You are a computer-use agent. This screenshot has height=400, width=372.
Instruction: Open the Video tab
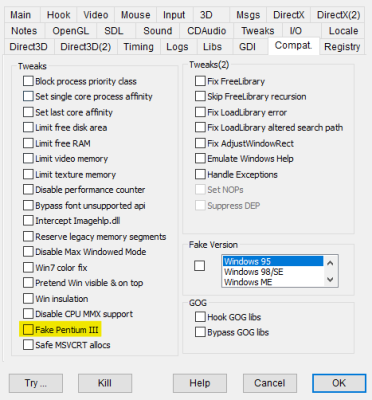96,15
